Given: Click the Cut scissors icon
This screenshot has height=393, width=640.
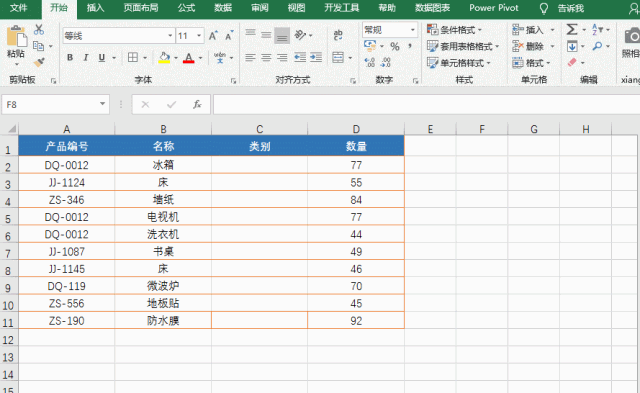Looking at the screenshot, I should (x=39, y=29).
